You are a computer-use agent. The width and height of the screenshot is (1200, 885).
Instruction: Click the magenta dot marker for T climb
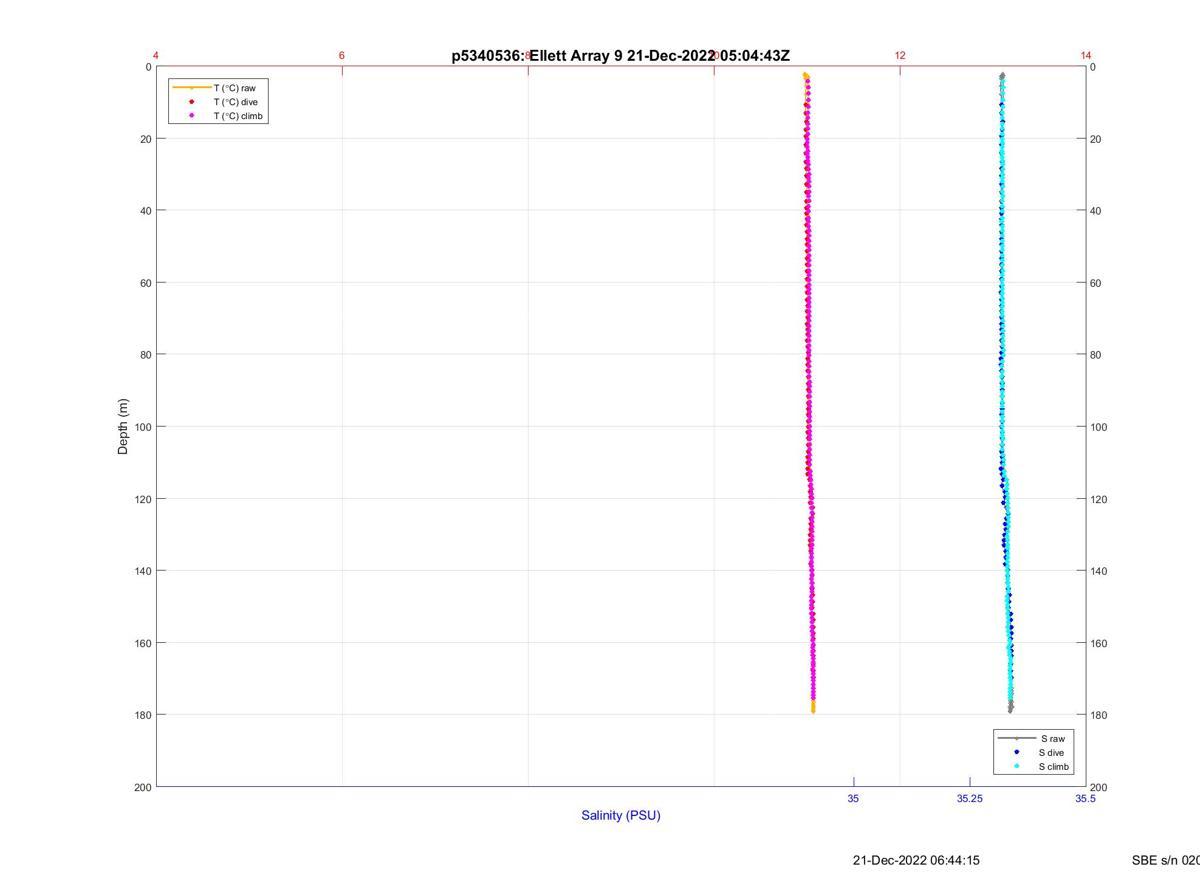pyautogui.click(x=191, y=116)
